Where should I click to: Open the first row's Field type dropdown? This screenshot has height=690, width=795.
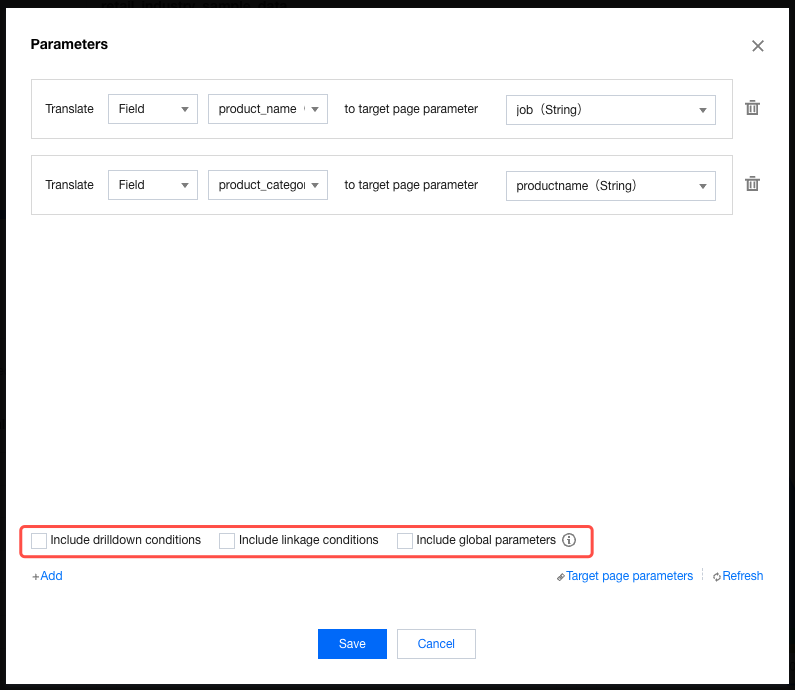pos(152,109)
